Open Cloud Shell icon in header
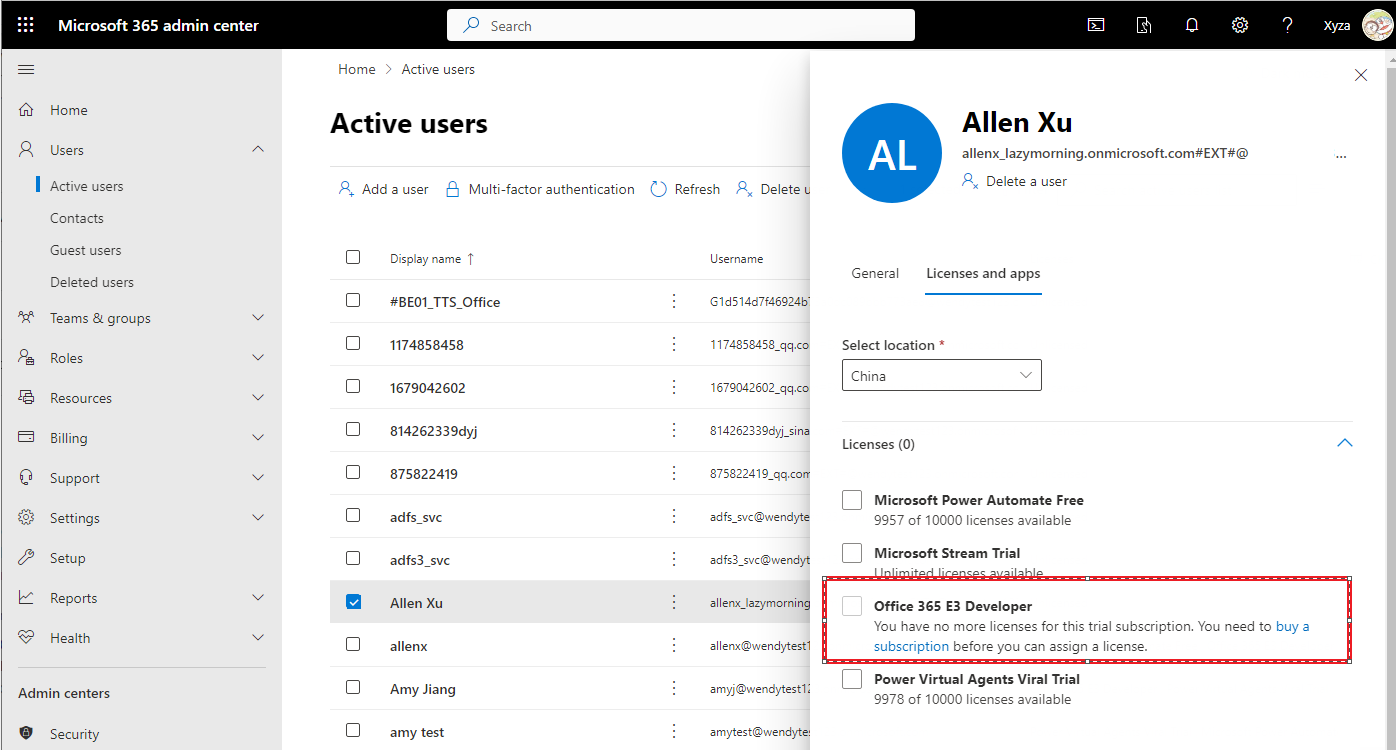Image resolution: width=1396 pixels, height=750 pixels. click(1096, 25)
